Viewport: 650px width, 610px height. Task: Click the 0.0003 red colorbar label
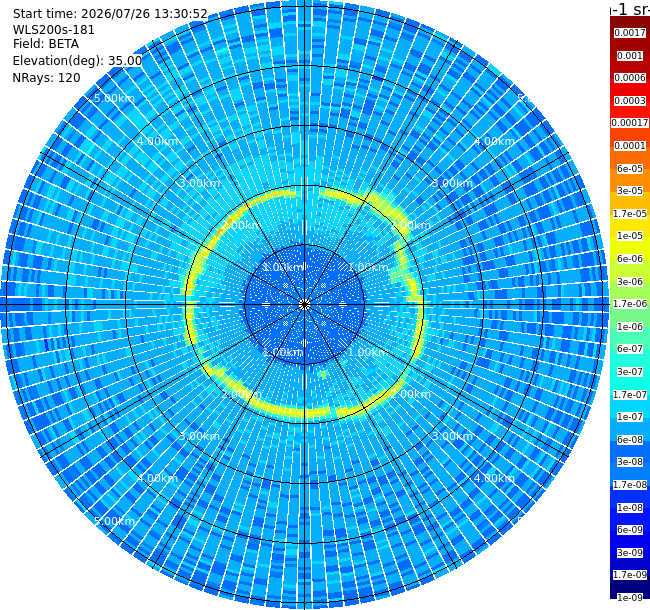pyautogui.click(x=630, y=101)
